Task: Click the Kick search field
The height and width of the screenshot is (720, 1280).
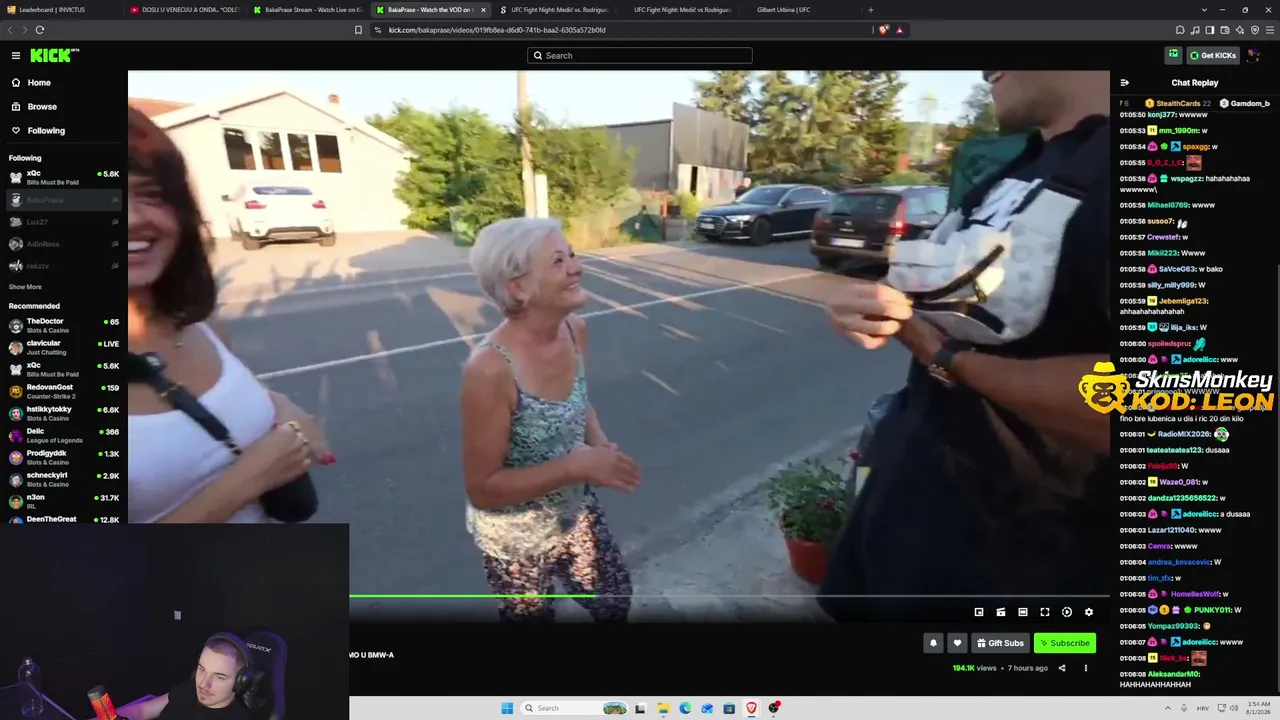Action: tap(640, 56)
